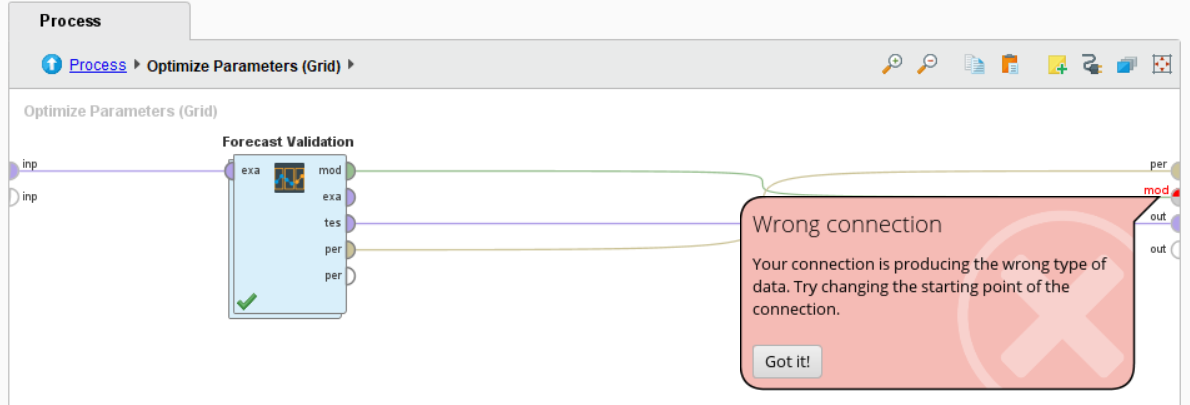Screen dimensions: 1190x405
Task: Click the unconnected second per output port
Action: (x=350, y=275)
